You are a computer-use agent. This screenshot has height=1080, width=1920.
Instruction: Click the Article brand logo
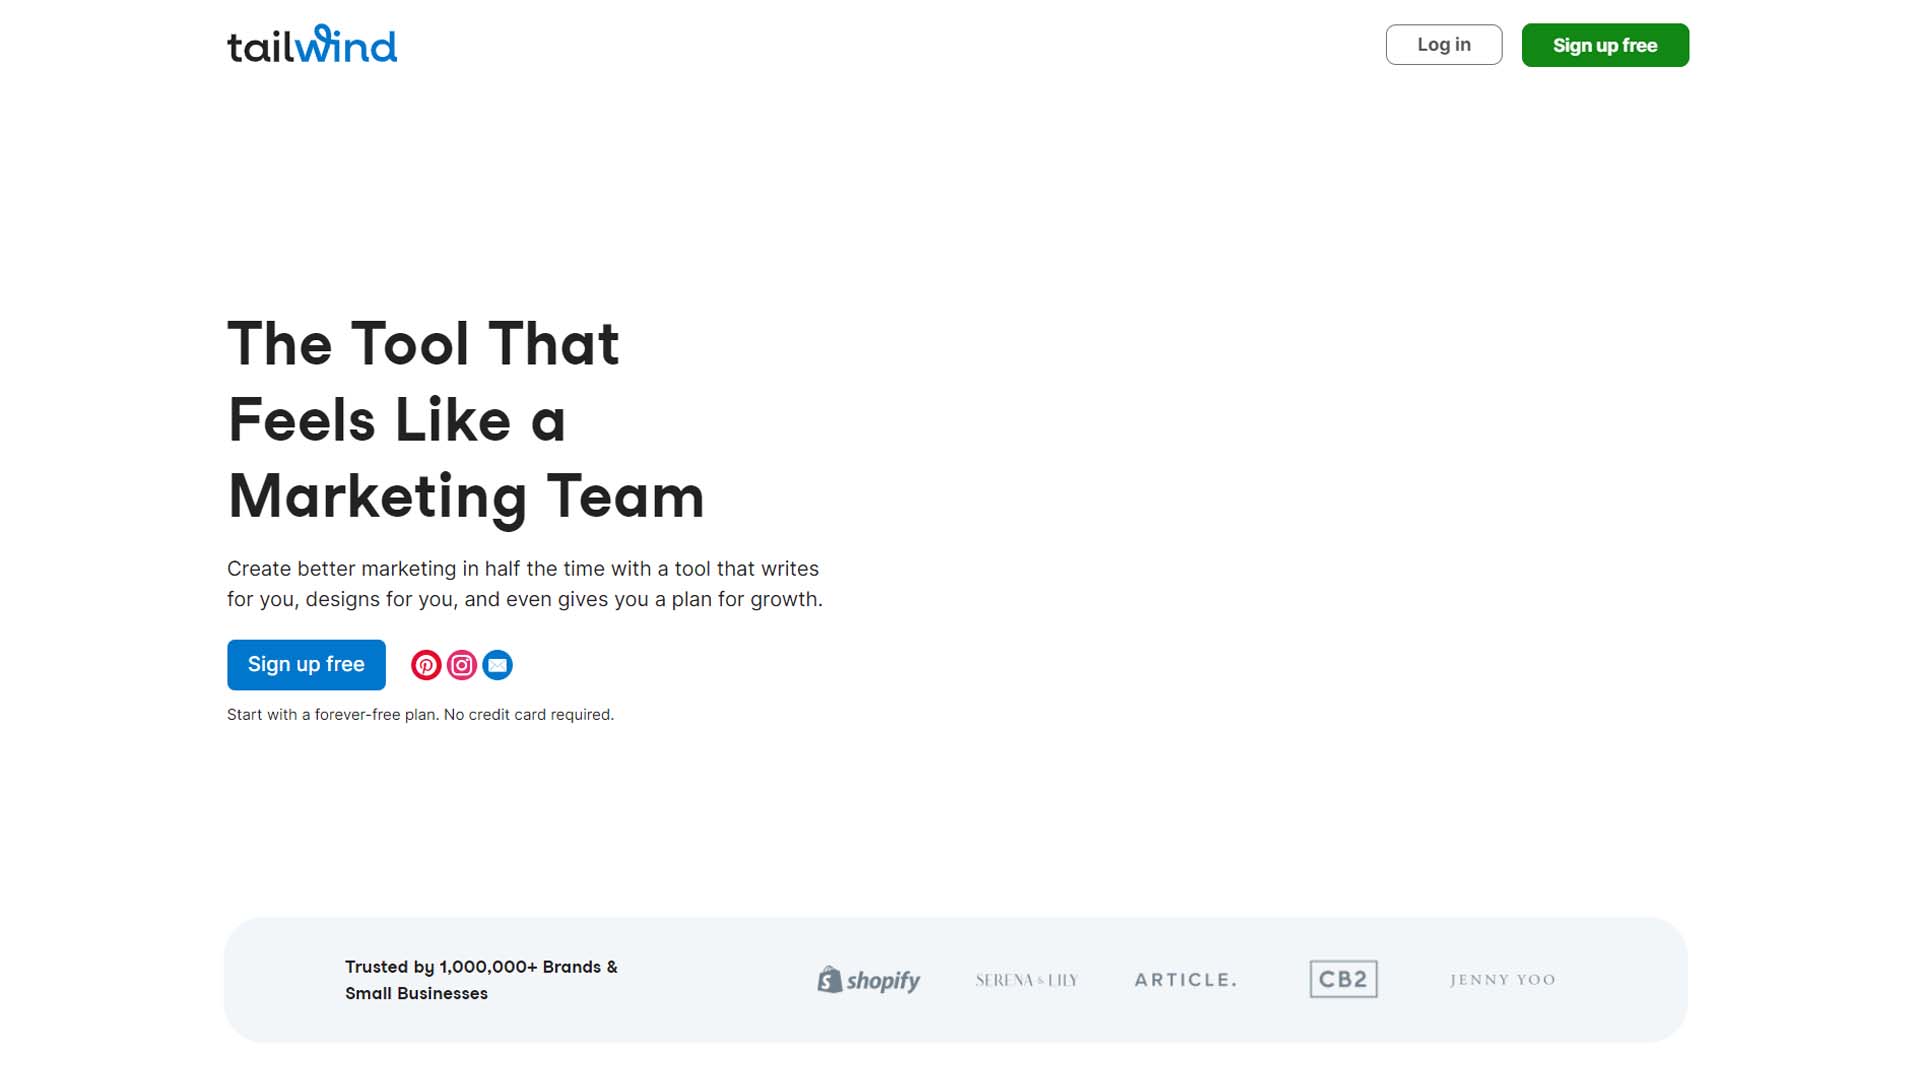point(1185,980)
